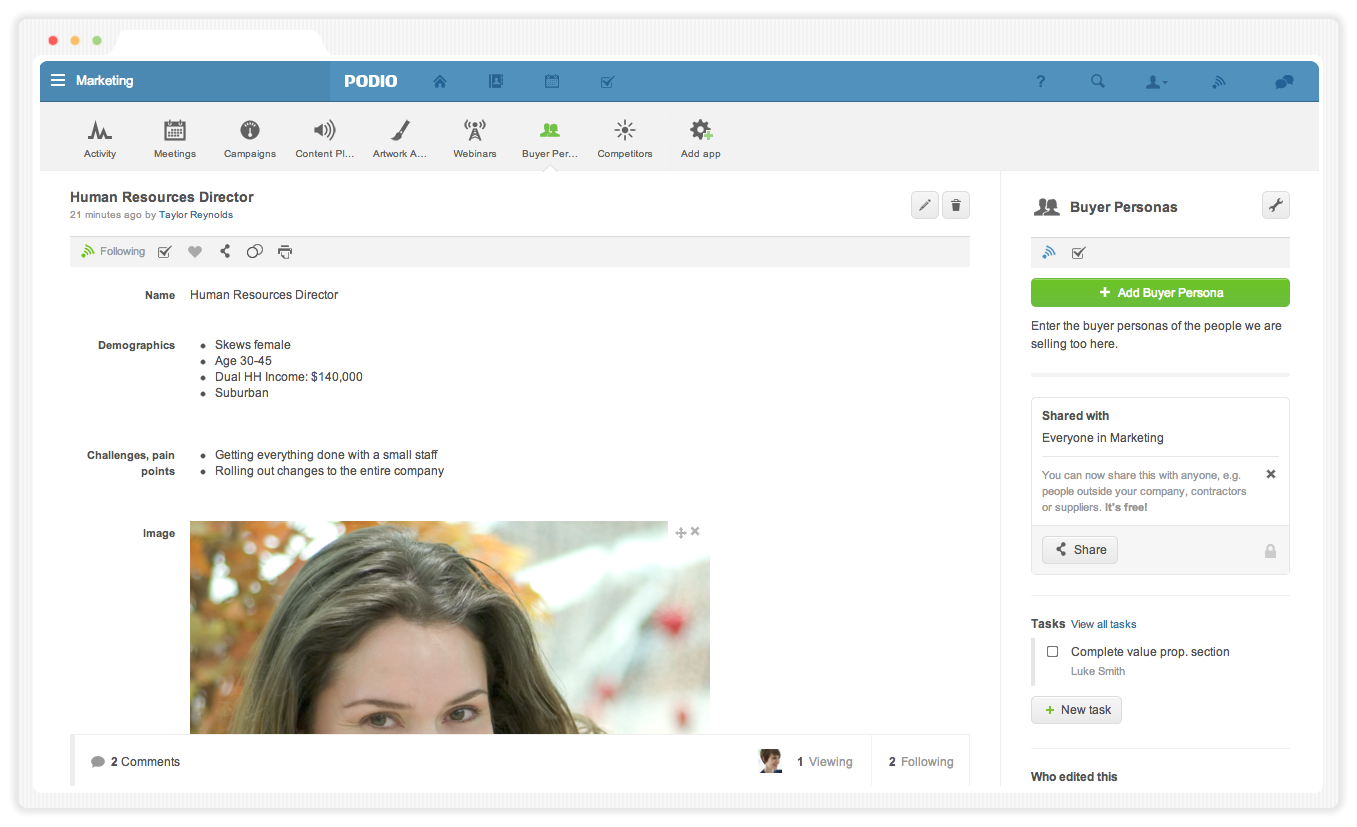Click the persona photo image
The image size is (1357, 827).
point(449,630)
